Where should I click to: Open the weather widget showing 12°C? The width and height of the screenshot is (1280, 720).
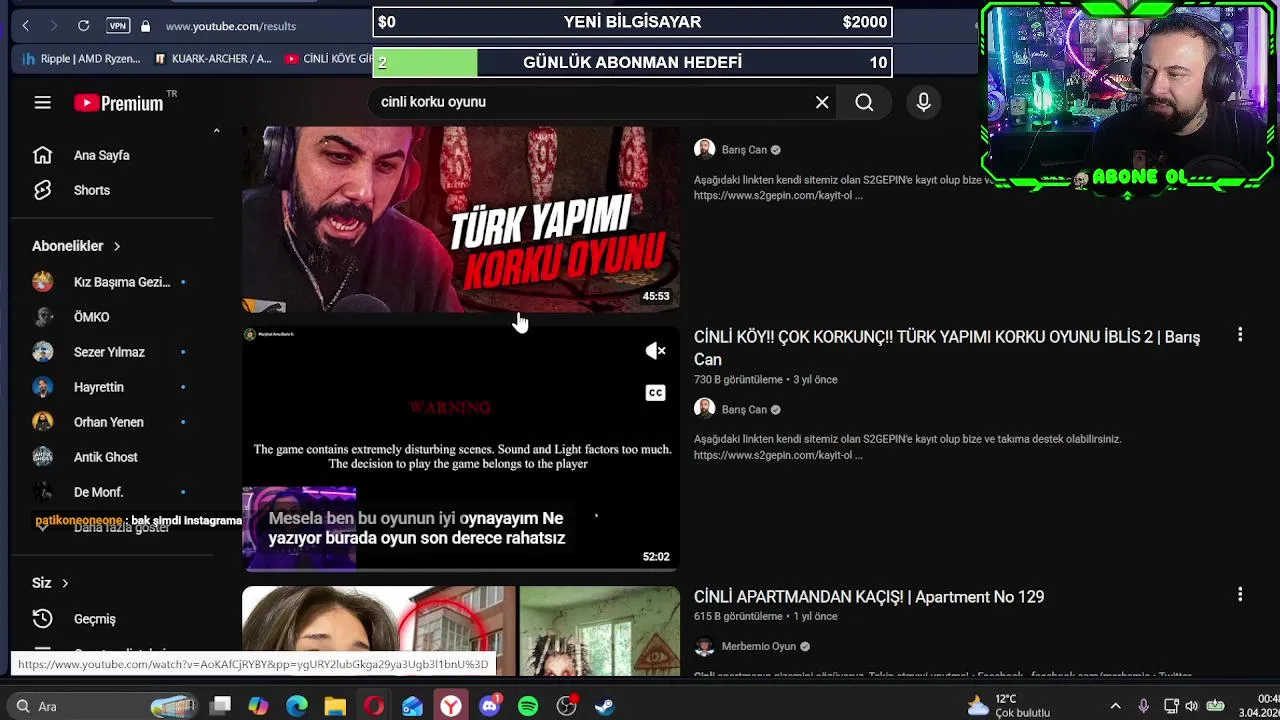pyautogui.click(x=1008, y=706)
